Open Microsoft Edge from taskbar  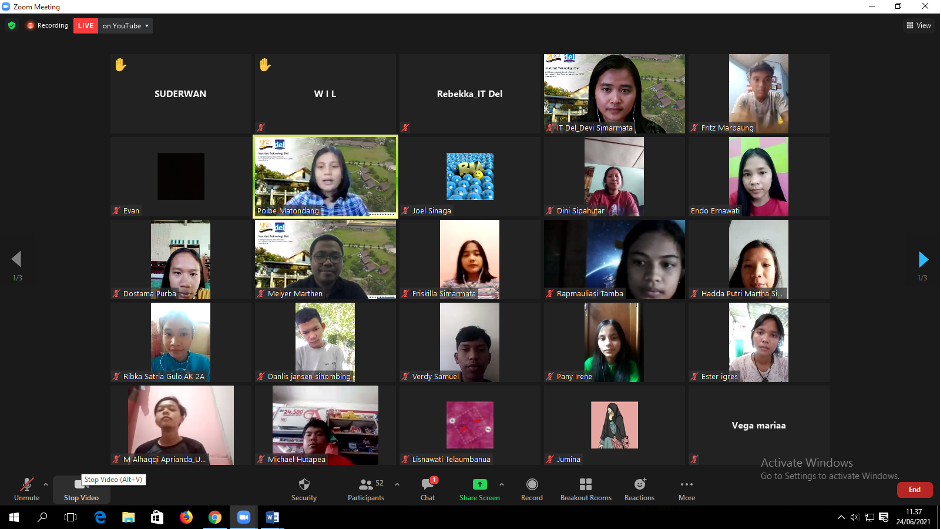click(x=100, y=517)
